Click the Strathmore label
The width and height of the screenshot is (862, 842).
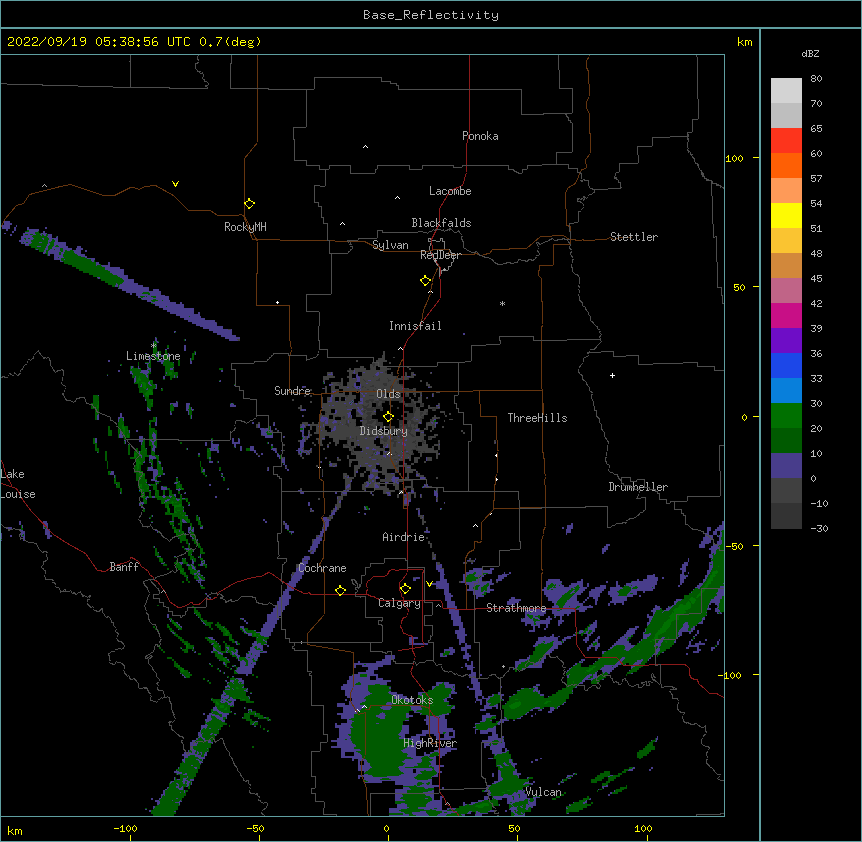coord(516,608)
